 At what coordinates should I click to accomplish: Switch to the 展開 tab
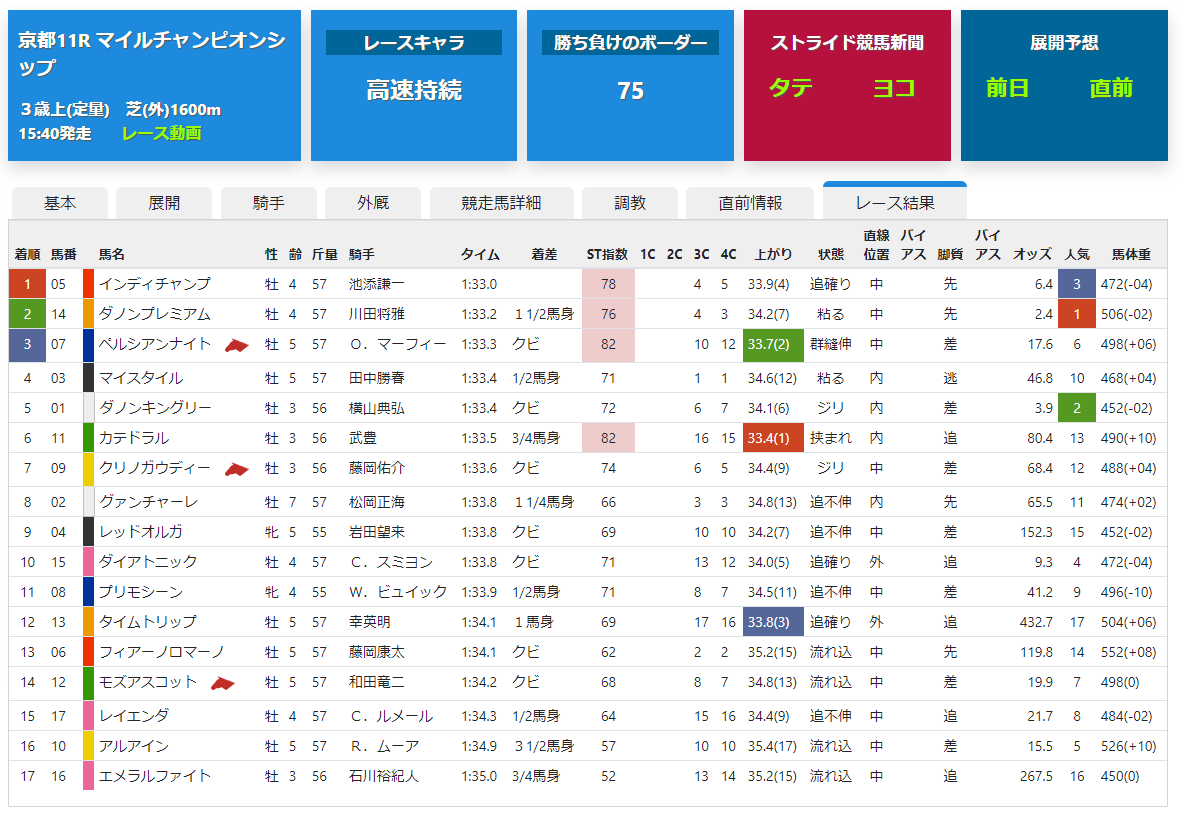164,203
